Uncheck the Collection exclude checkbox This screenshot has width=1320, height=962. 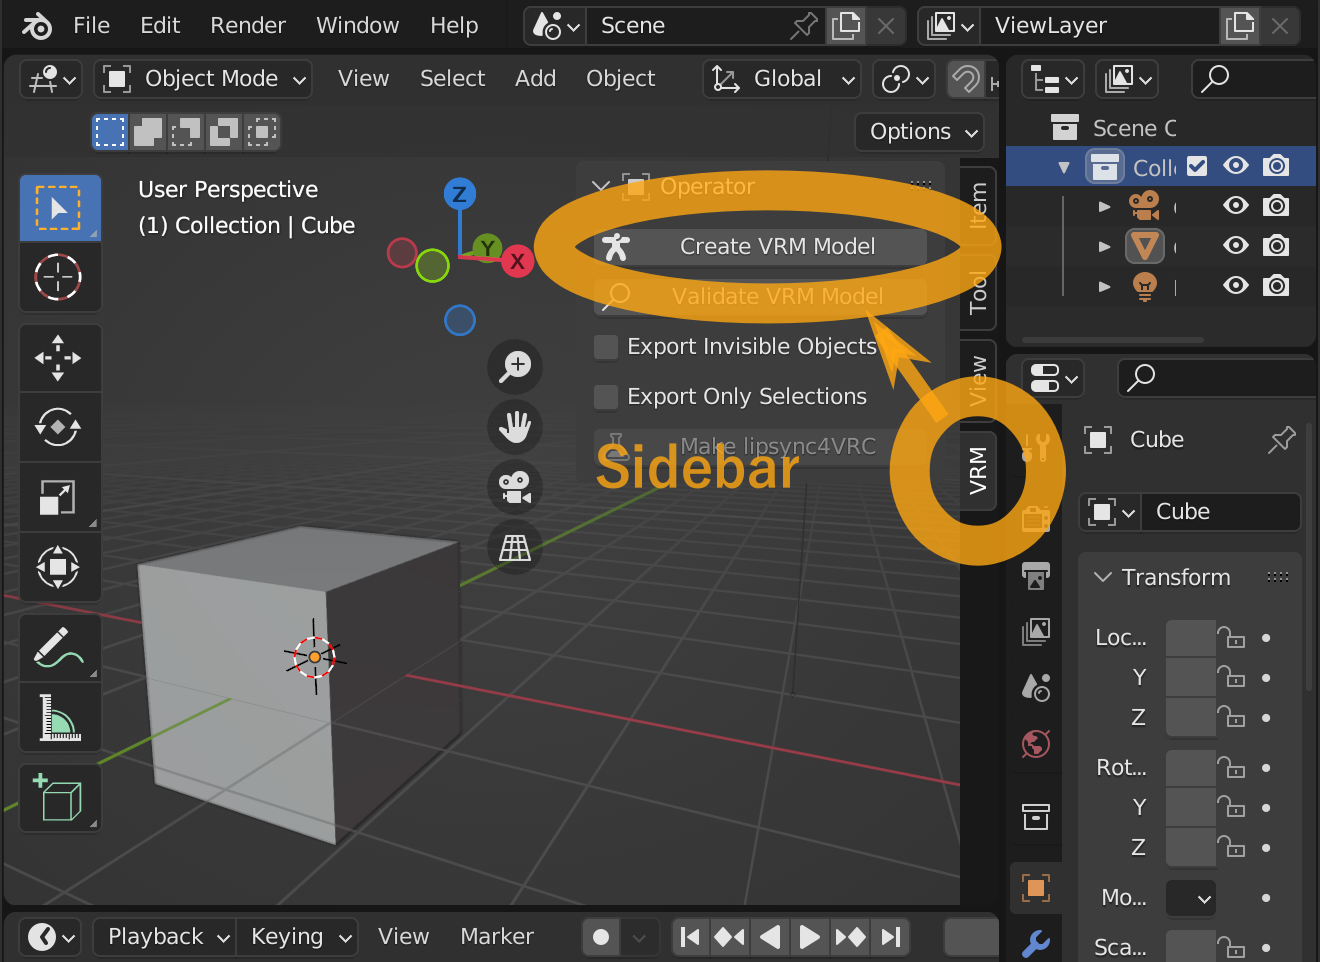pyautogui.click(x=1197, y=166)
